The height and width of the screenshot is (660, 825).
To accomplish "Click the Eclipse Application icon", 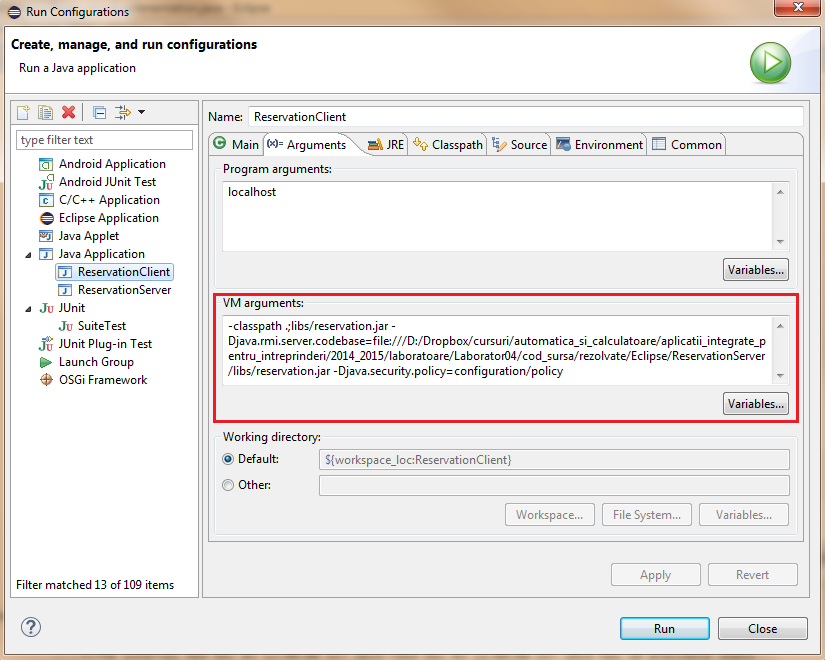I will tap(46, 218).
